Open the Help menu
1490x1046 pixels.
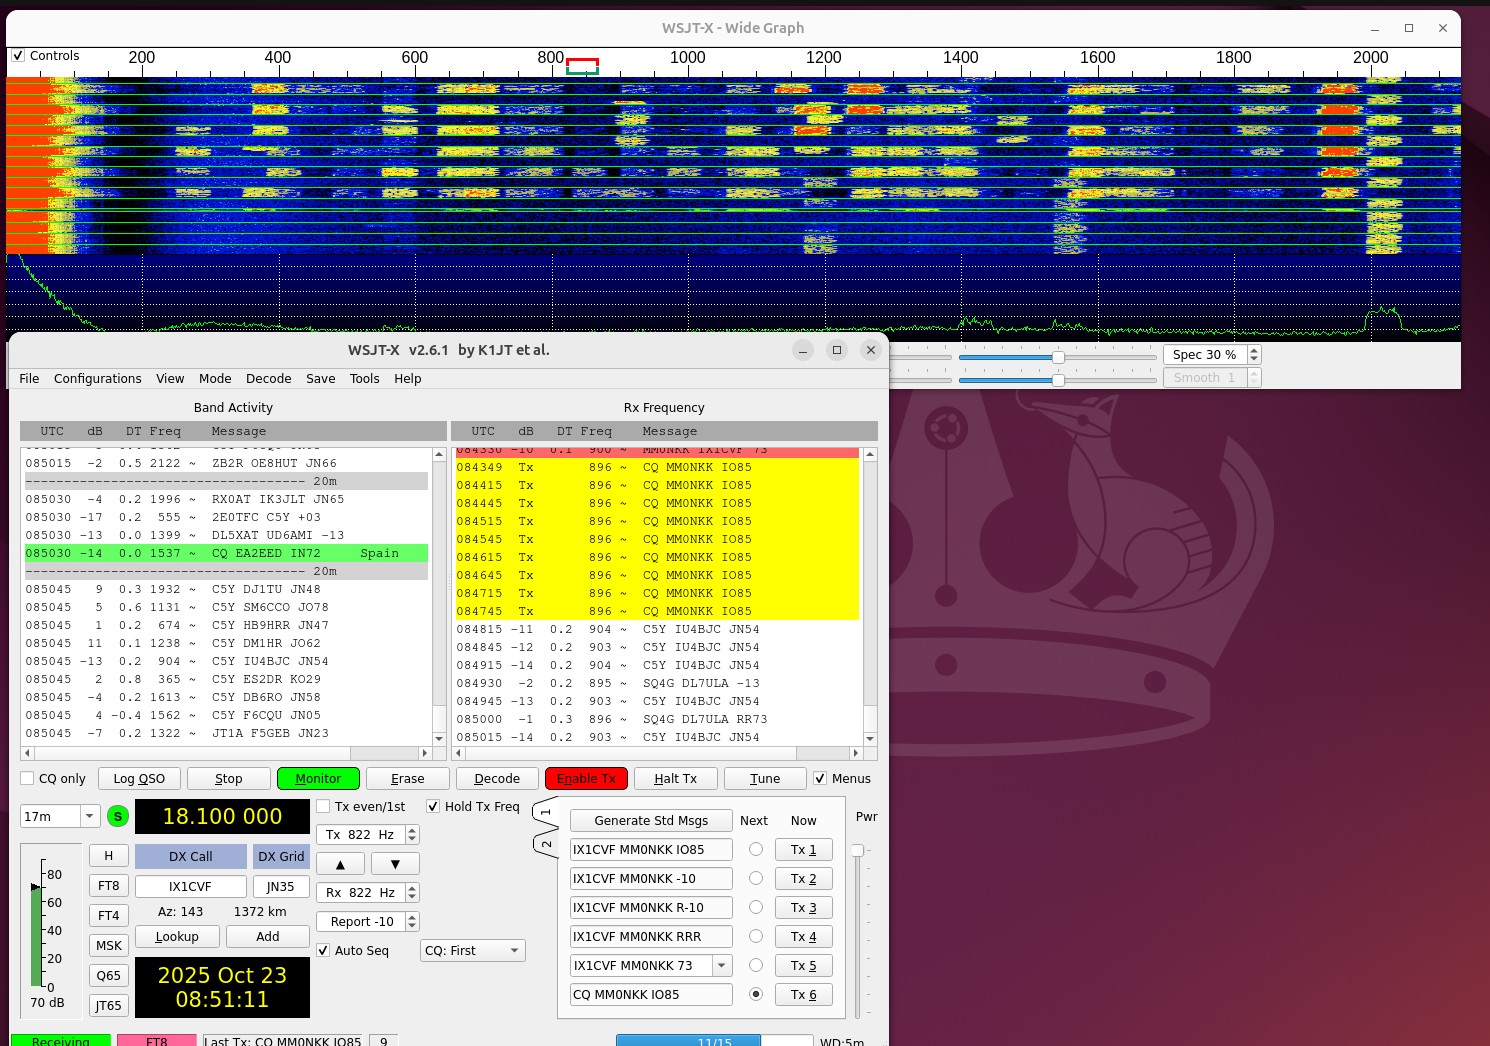408,379
